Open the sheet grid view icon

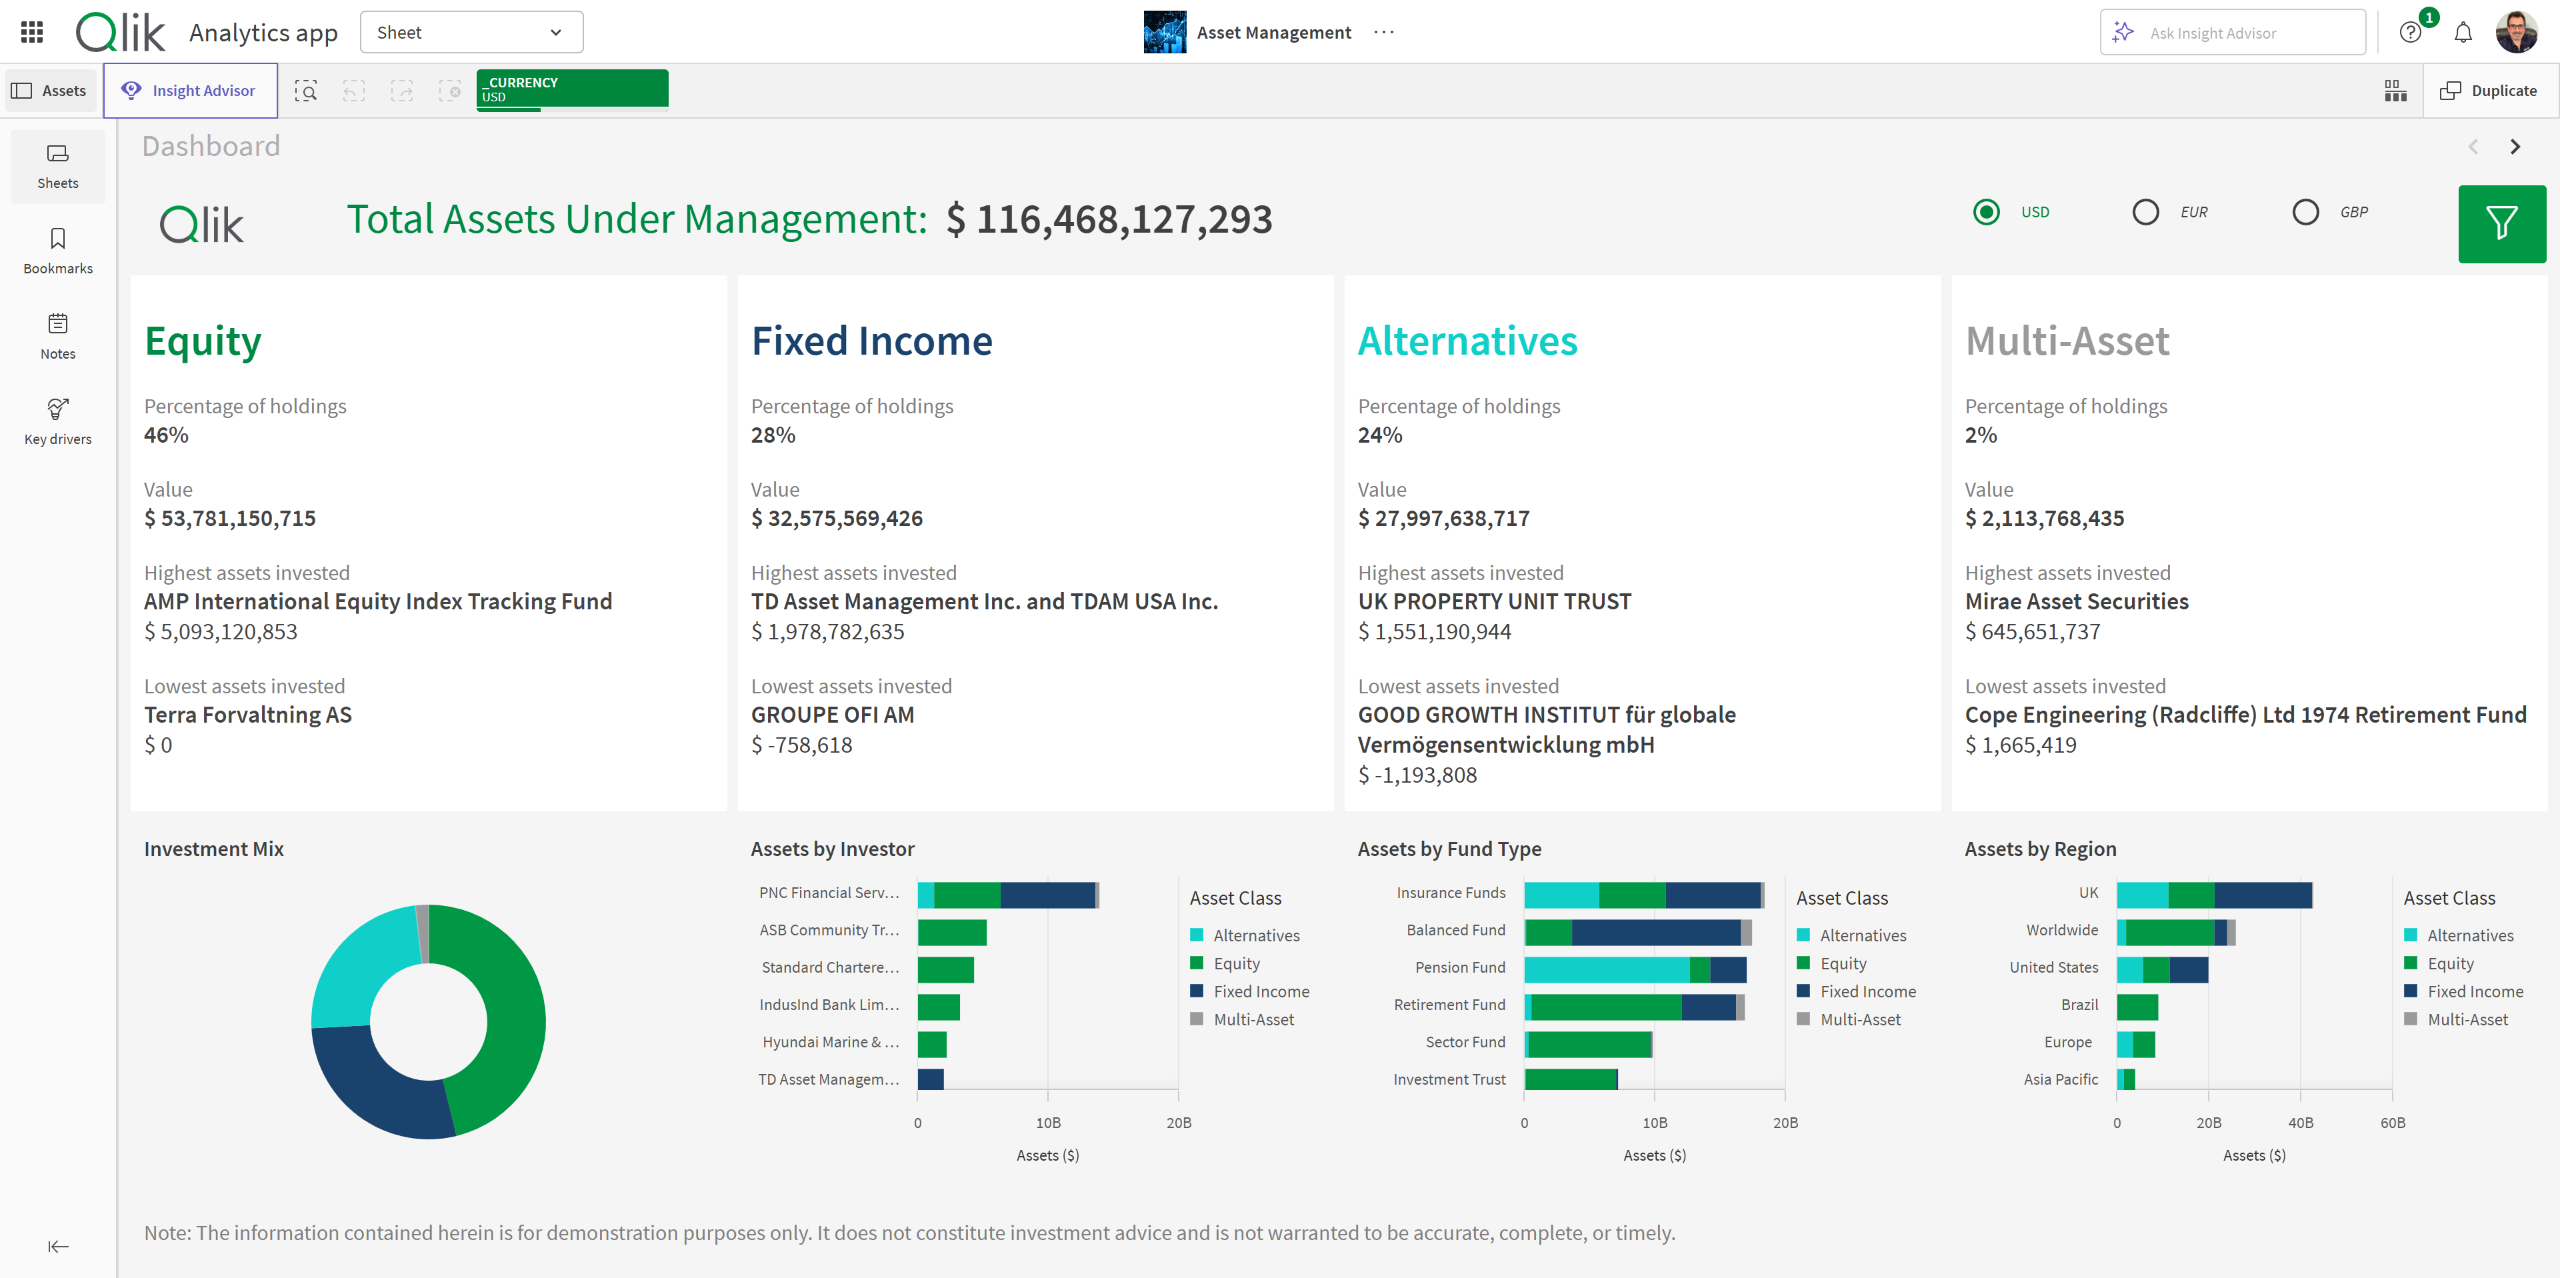click(x=2395, y=91)
